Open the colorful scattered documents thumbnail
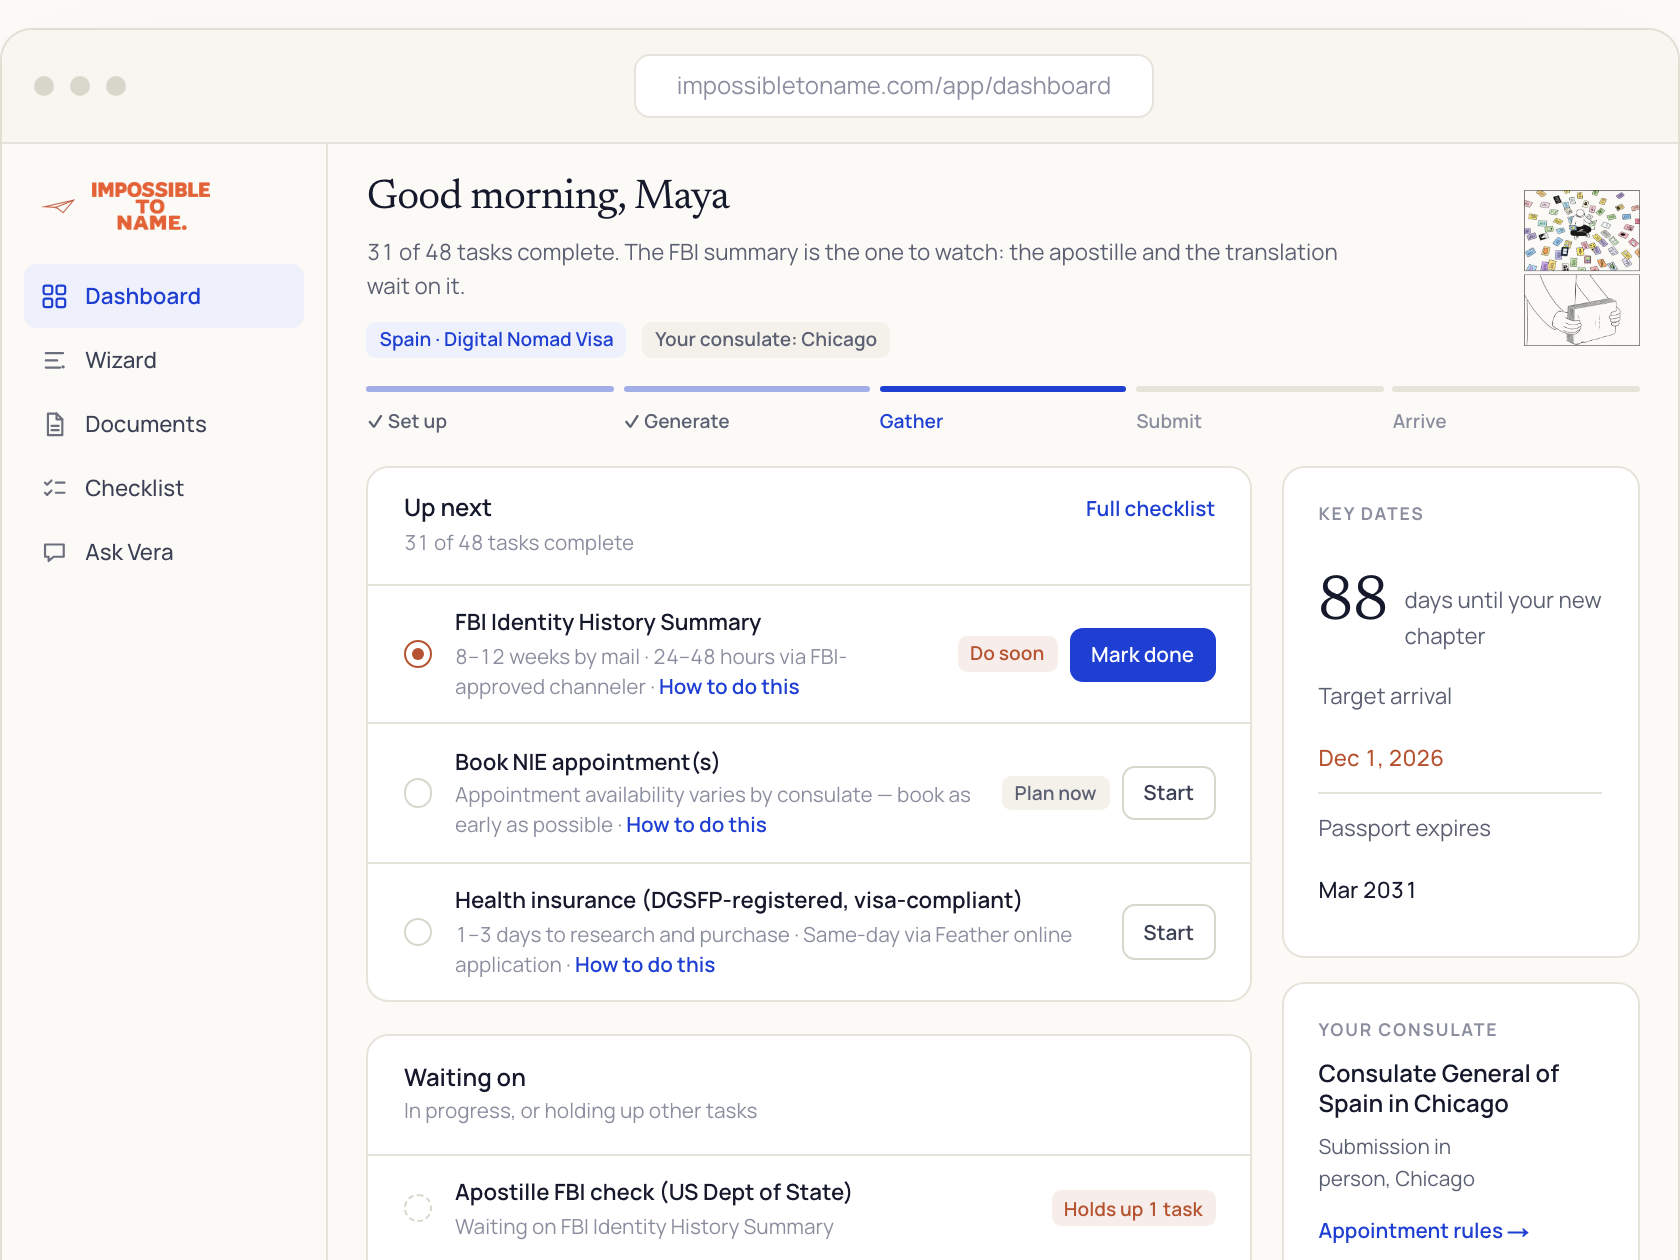The height and width of the screenshot is (1260, 1680). coord(1582,230)
